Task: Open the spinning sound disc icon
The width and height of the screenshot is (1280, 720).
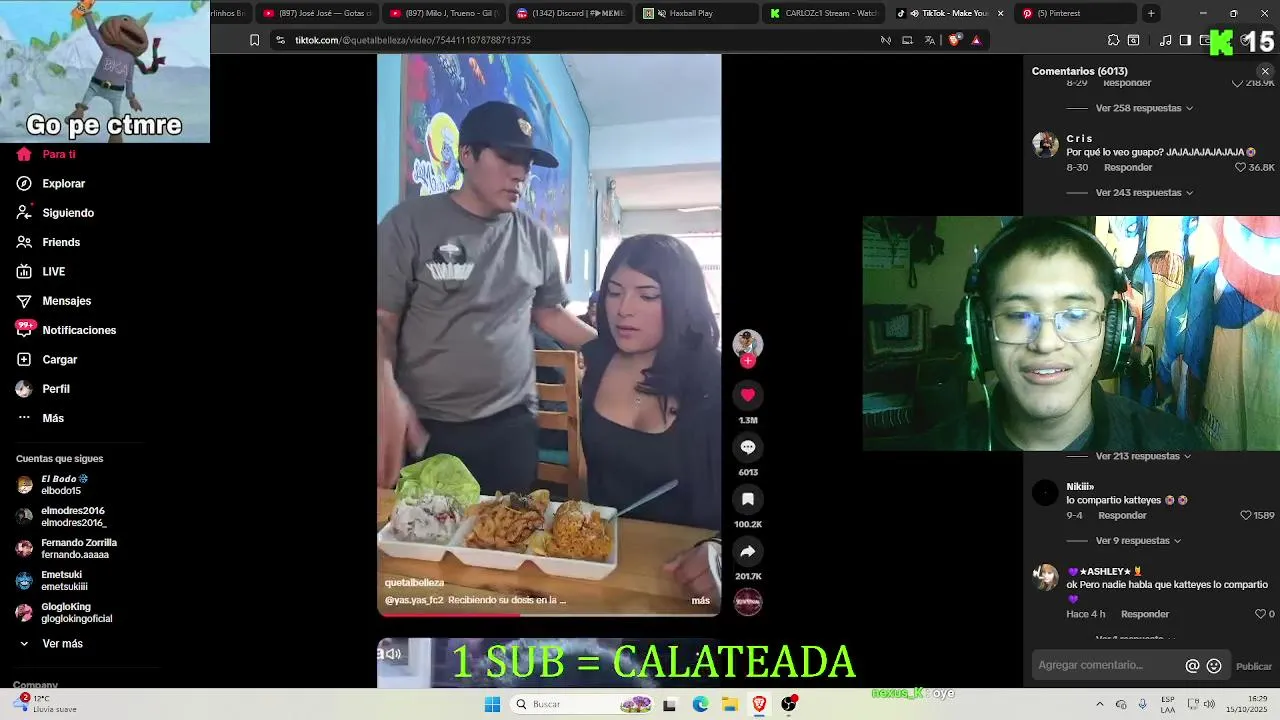Action: pos(748,602)
